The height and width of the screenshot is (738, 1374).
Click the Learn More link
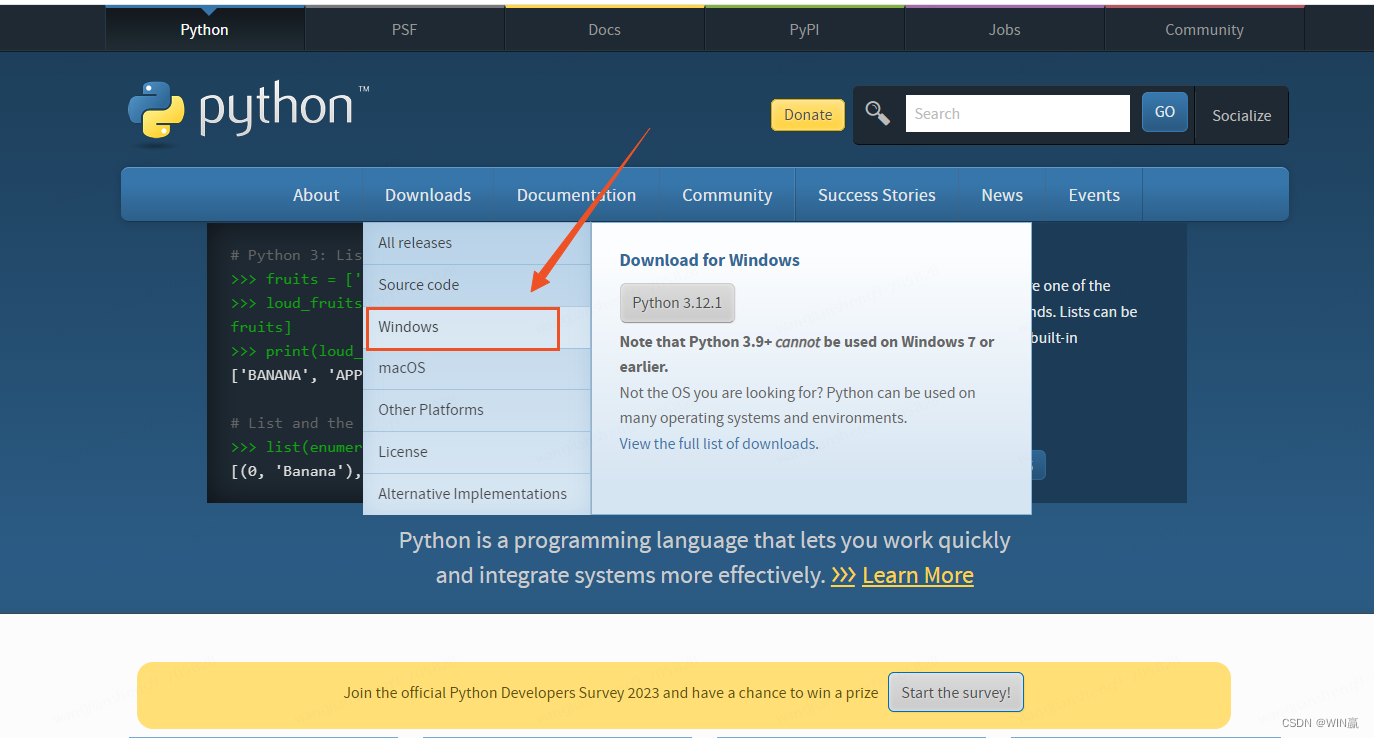tap(917, 576)
